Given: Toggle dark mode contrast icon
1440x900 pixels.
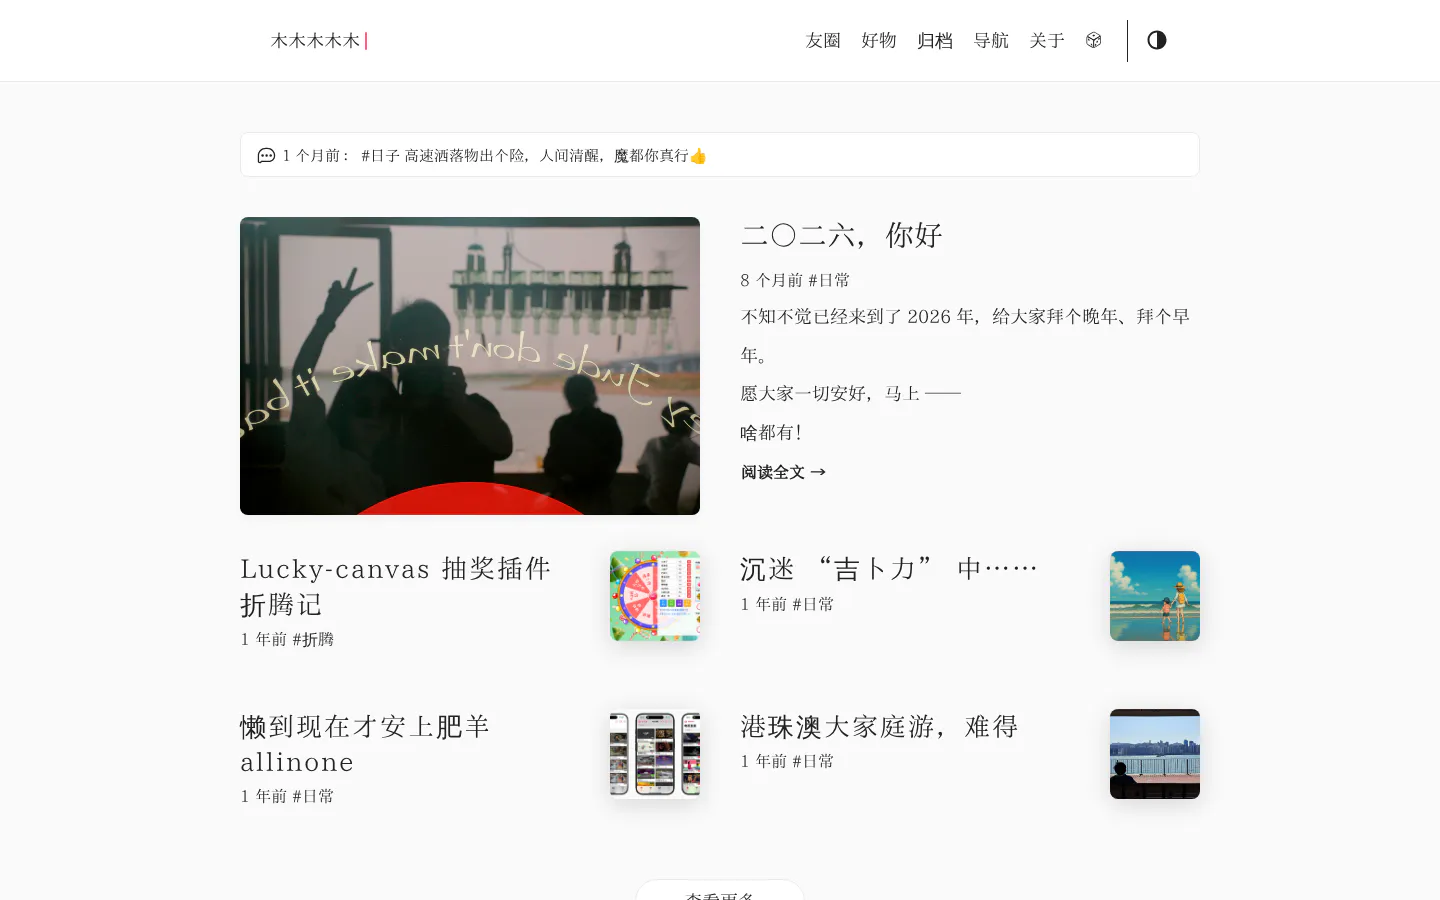Looking at the screenshot, I should tap(1157, 40).
